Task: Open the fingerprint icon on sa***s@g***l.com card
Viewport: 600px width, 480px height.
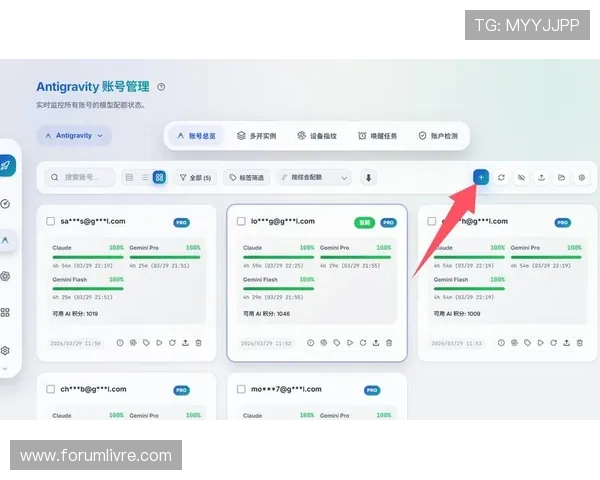Action: pos(133,343)
